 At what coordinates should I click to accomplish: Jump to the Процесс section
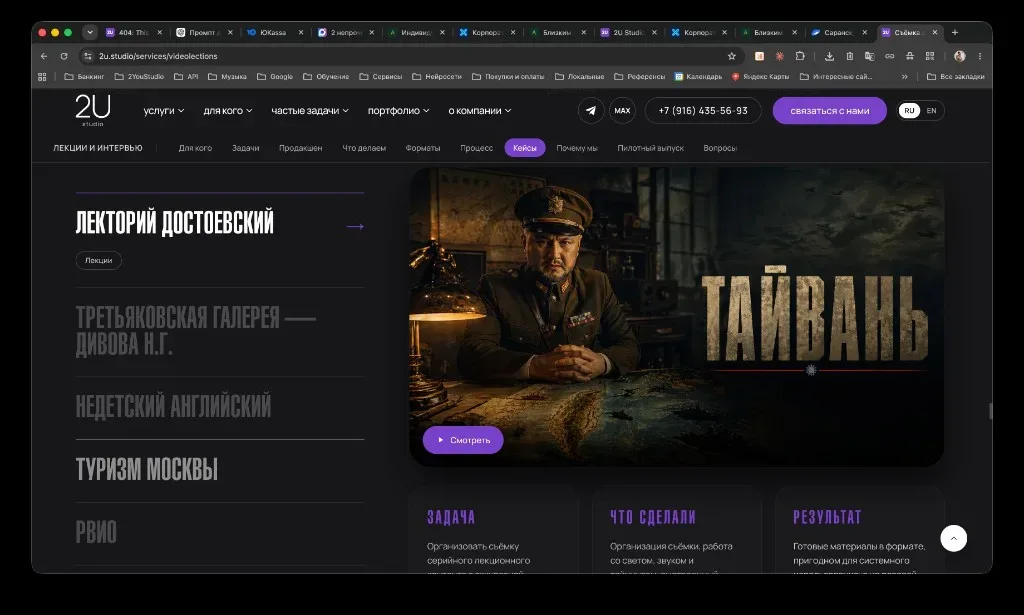(x=476, y=148)
